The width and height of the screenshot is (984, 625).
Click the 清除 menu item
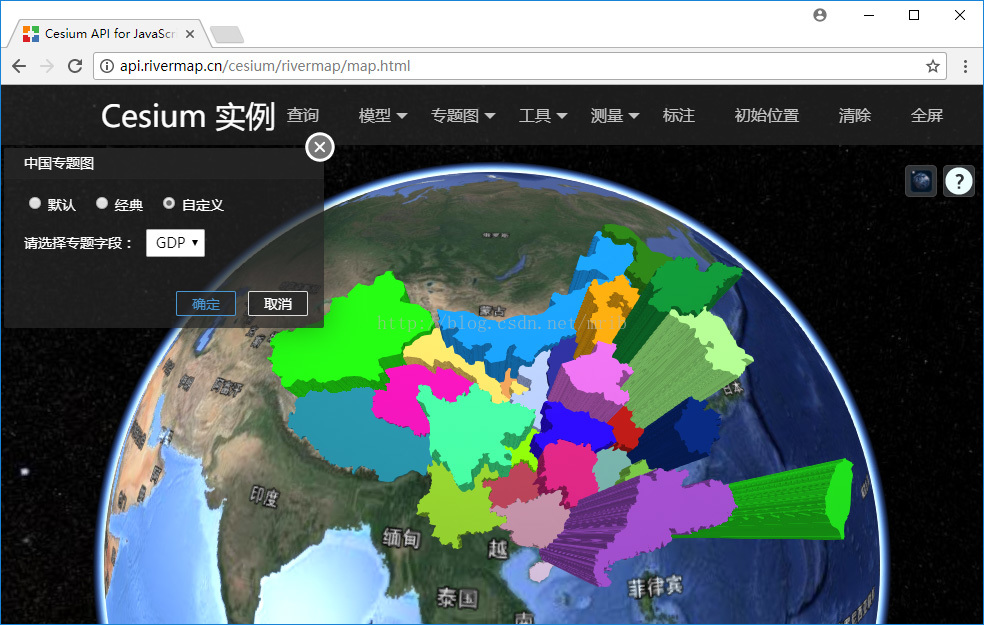coord(855,115)
